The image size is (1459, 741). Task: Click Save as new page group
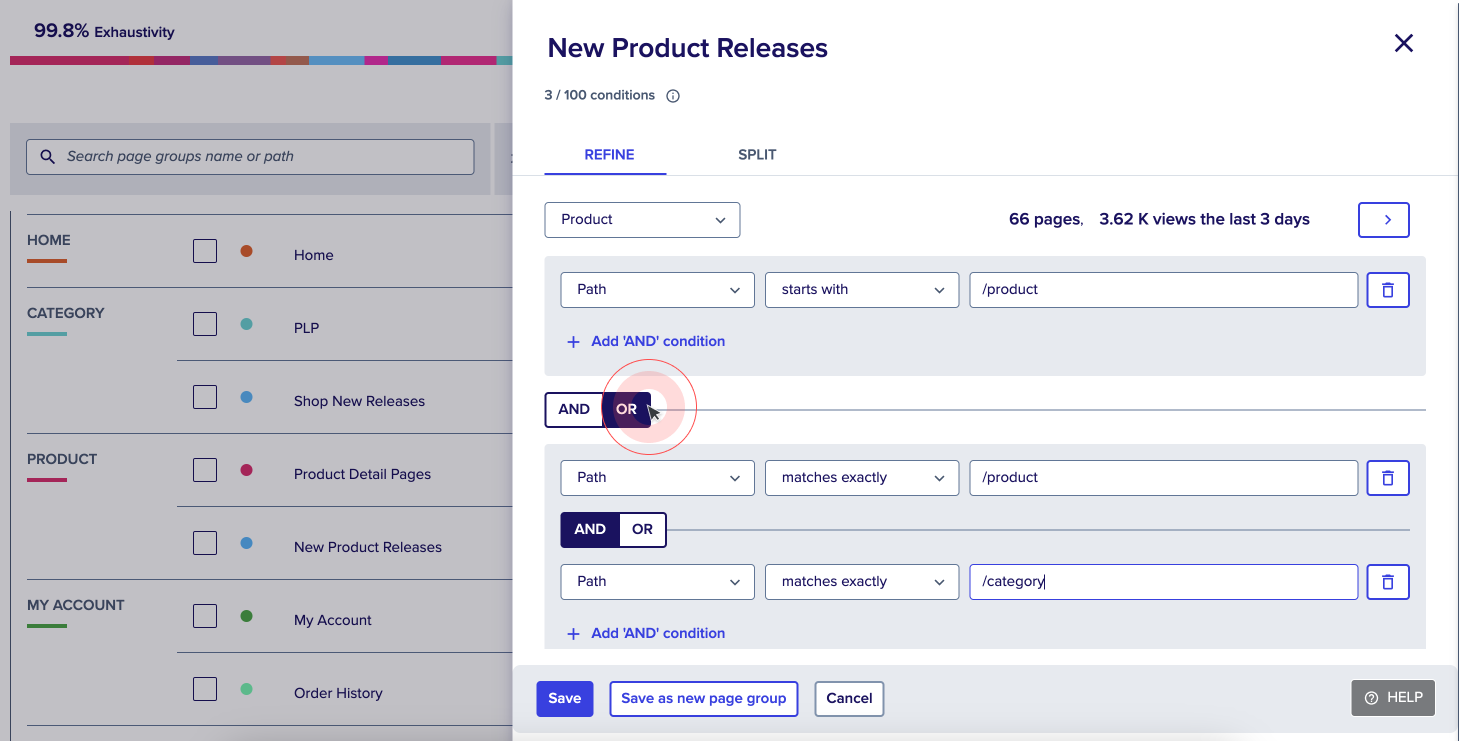[703, 698]
